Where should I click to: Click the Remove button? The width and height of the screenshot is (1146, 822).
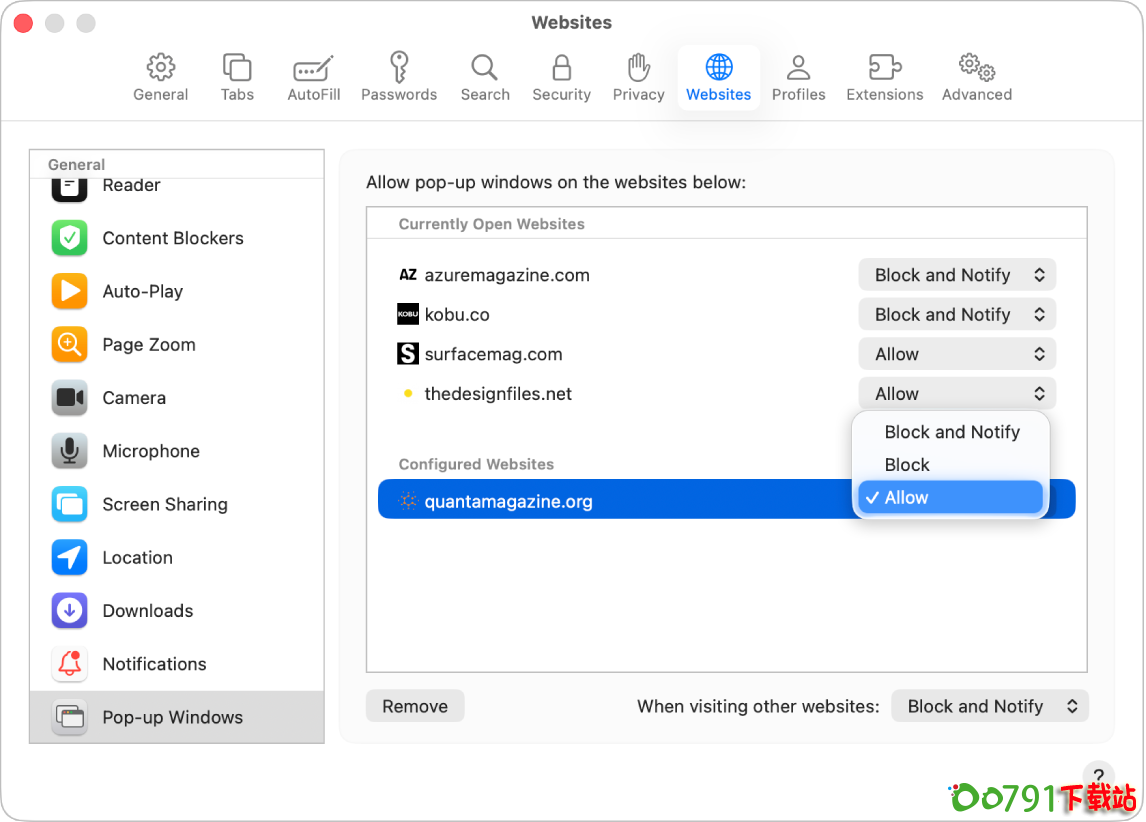tap(415, 706)
